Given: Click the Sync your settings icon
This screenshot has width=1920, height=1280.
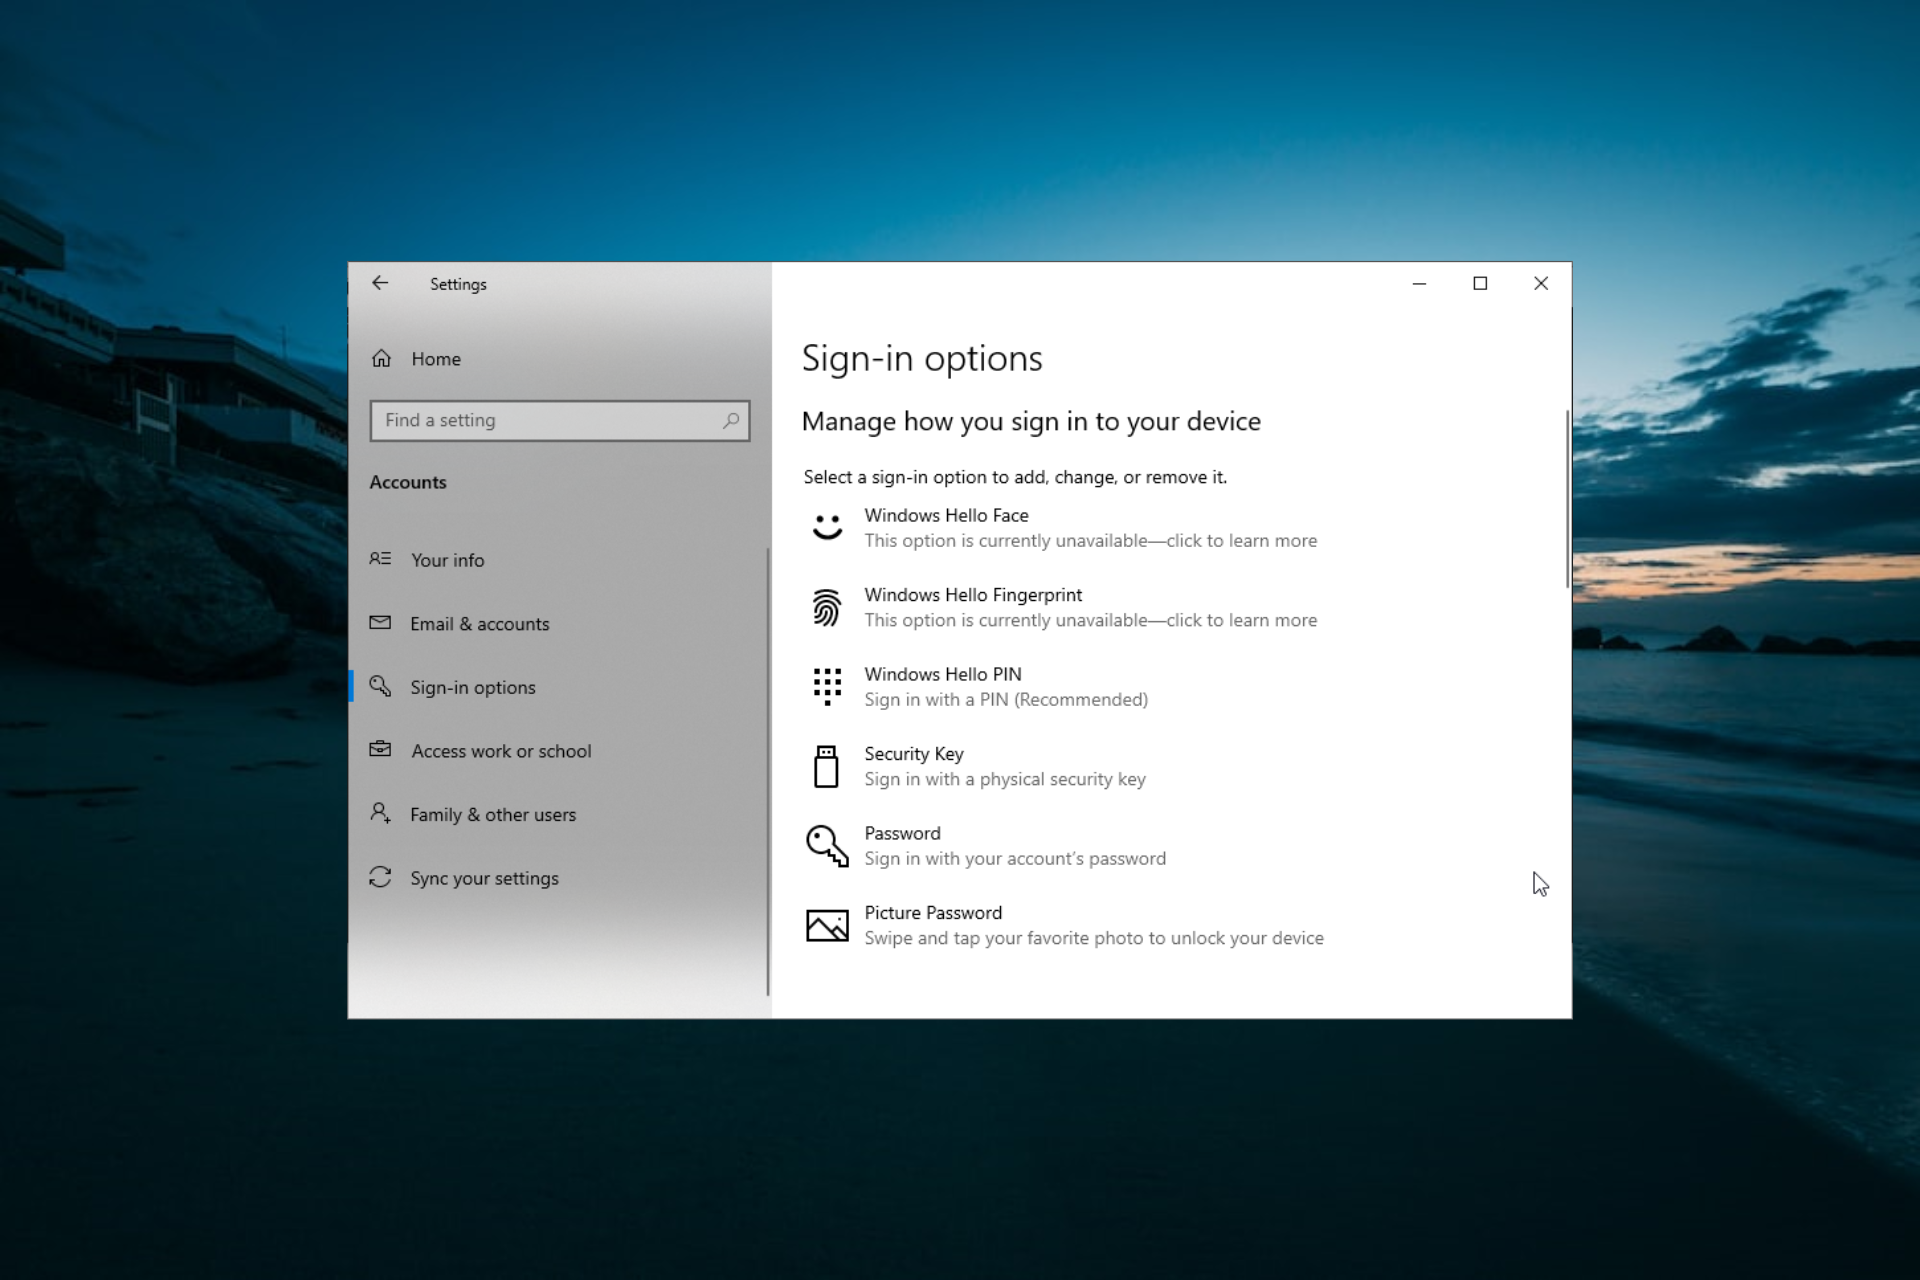Looking at the screenshot, I should coord(380,877).
